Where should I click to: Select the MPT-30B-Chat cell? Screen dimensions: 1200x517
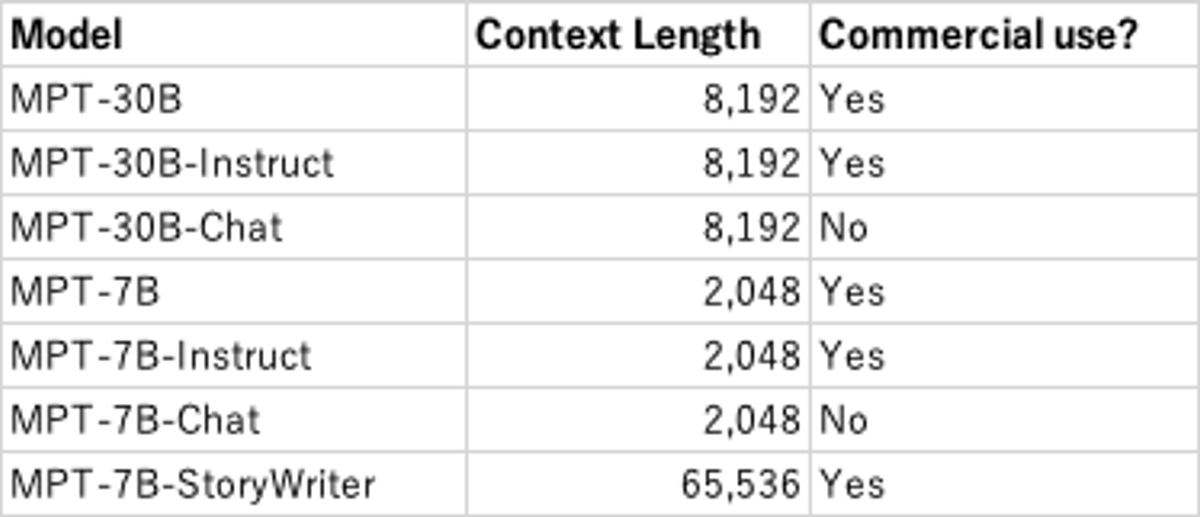tap(234, 227)
